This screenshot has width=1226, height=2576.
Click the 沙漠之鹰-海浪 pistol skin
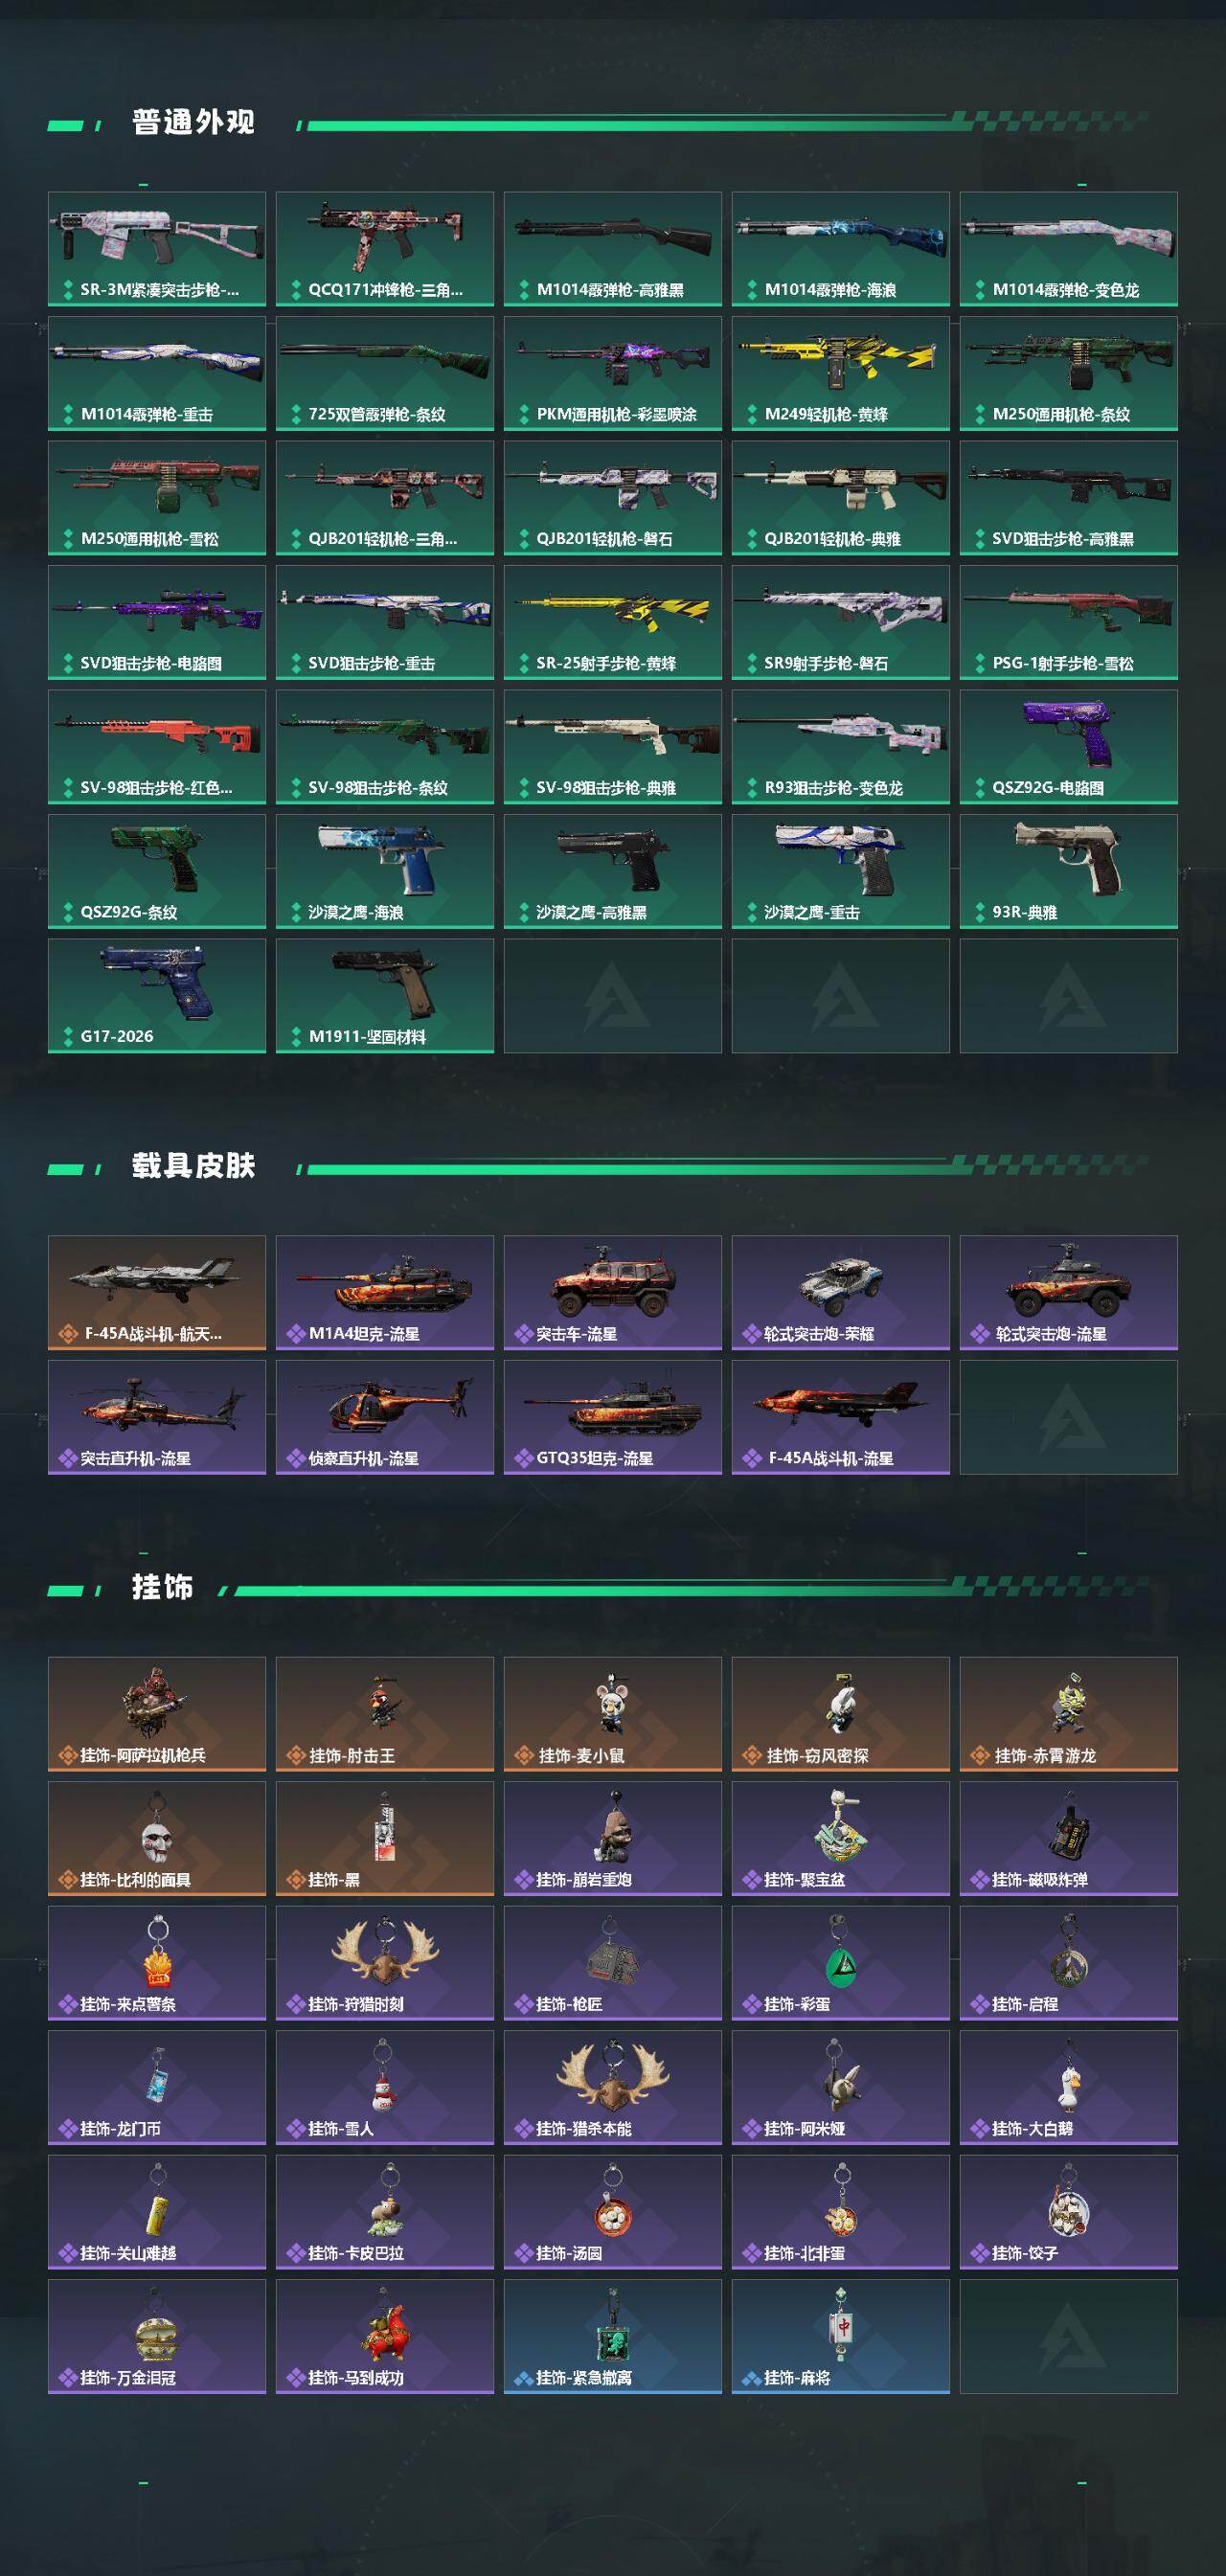coord(385,871)
